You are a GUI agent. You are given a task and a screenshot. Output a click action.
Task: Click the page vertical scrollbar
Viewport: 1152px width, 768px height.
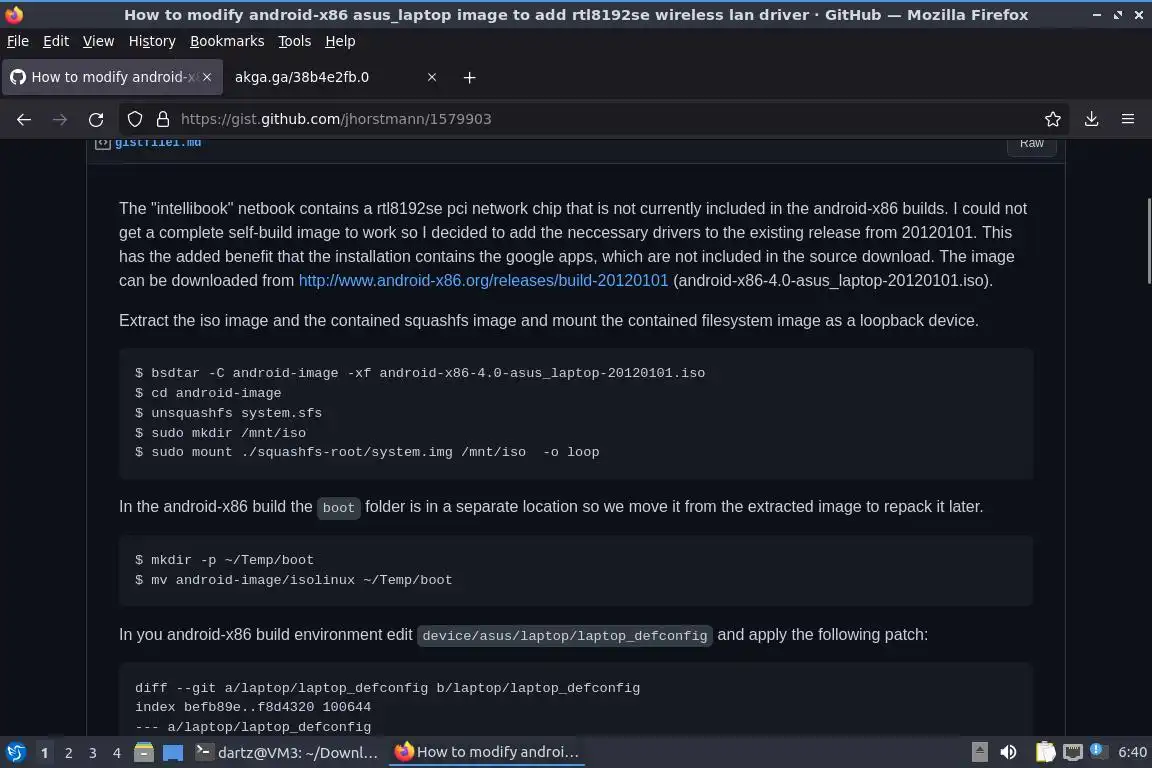click(1148, 241)
